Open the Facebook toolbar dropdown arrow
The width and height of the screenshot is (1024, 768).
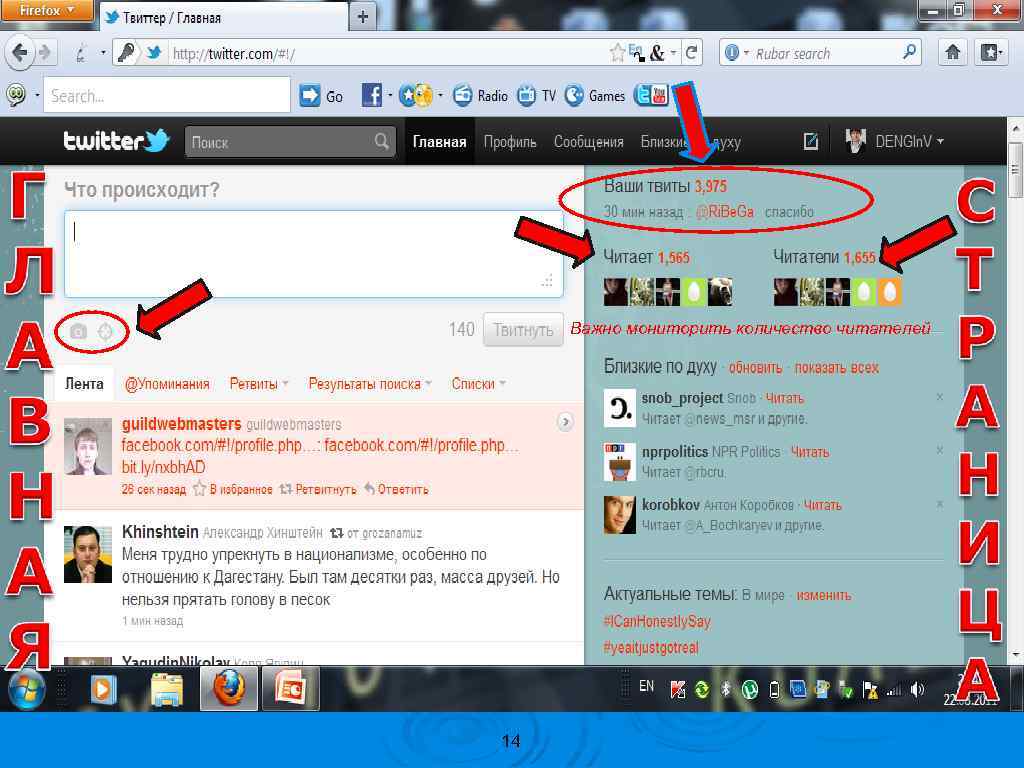(390, 96)
